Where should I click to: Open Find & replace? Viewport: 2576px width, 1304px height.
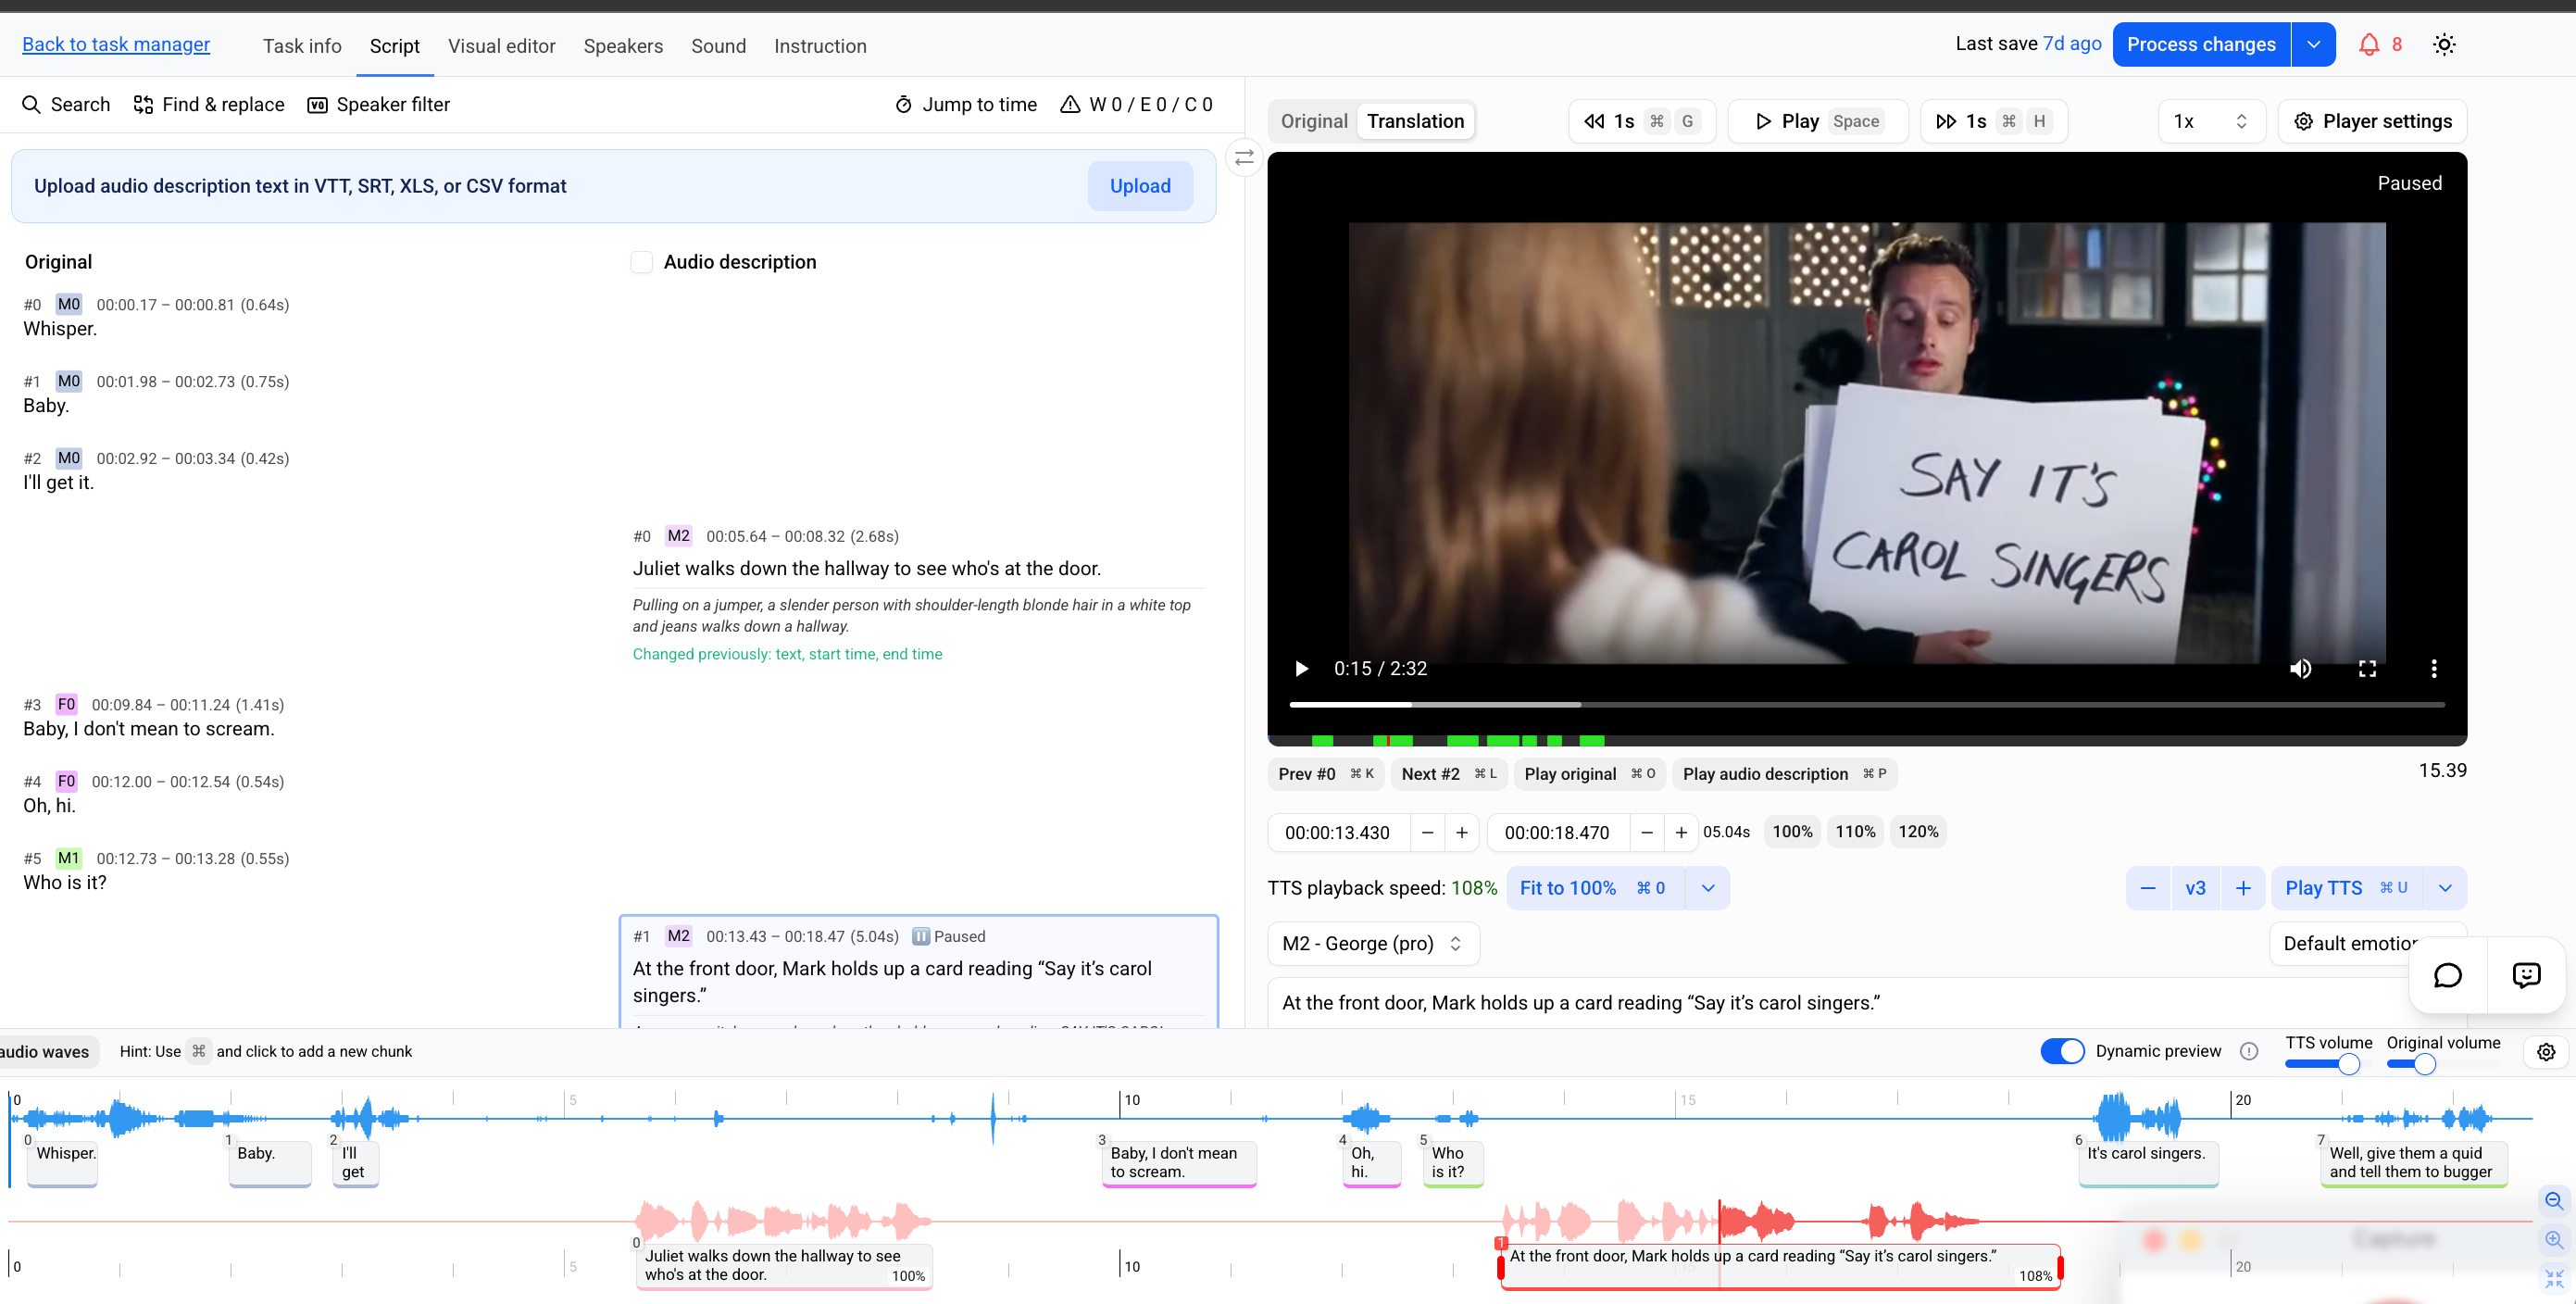pyautogui.click(x=209, y=104)
